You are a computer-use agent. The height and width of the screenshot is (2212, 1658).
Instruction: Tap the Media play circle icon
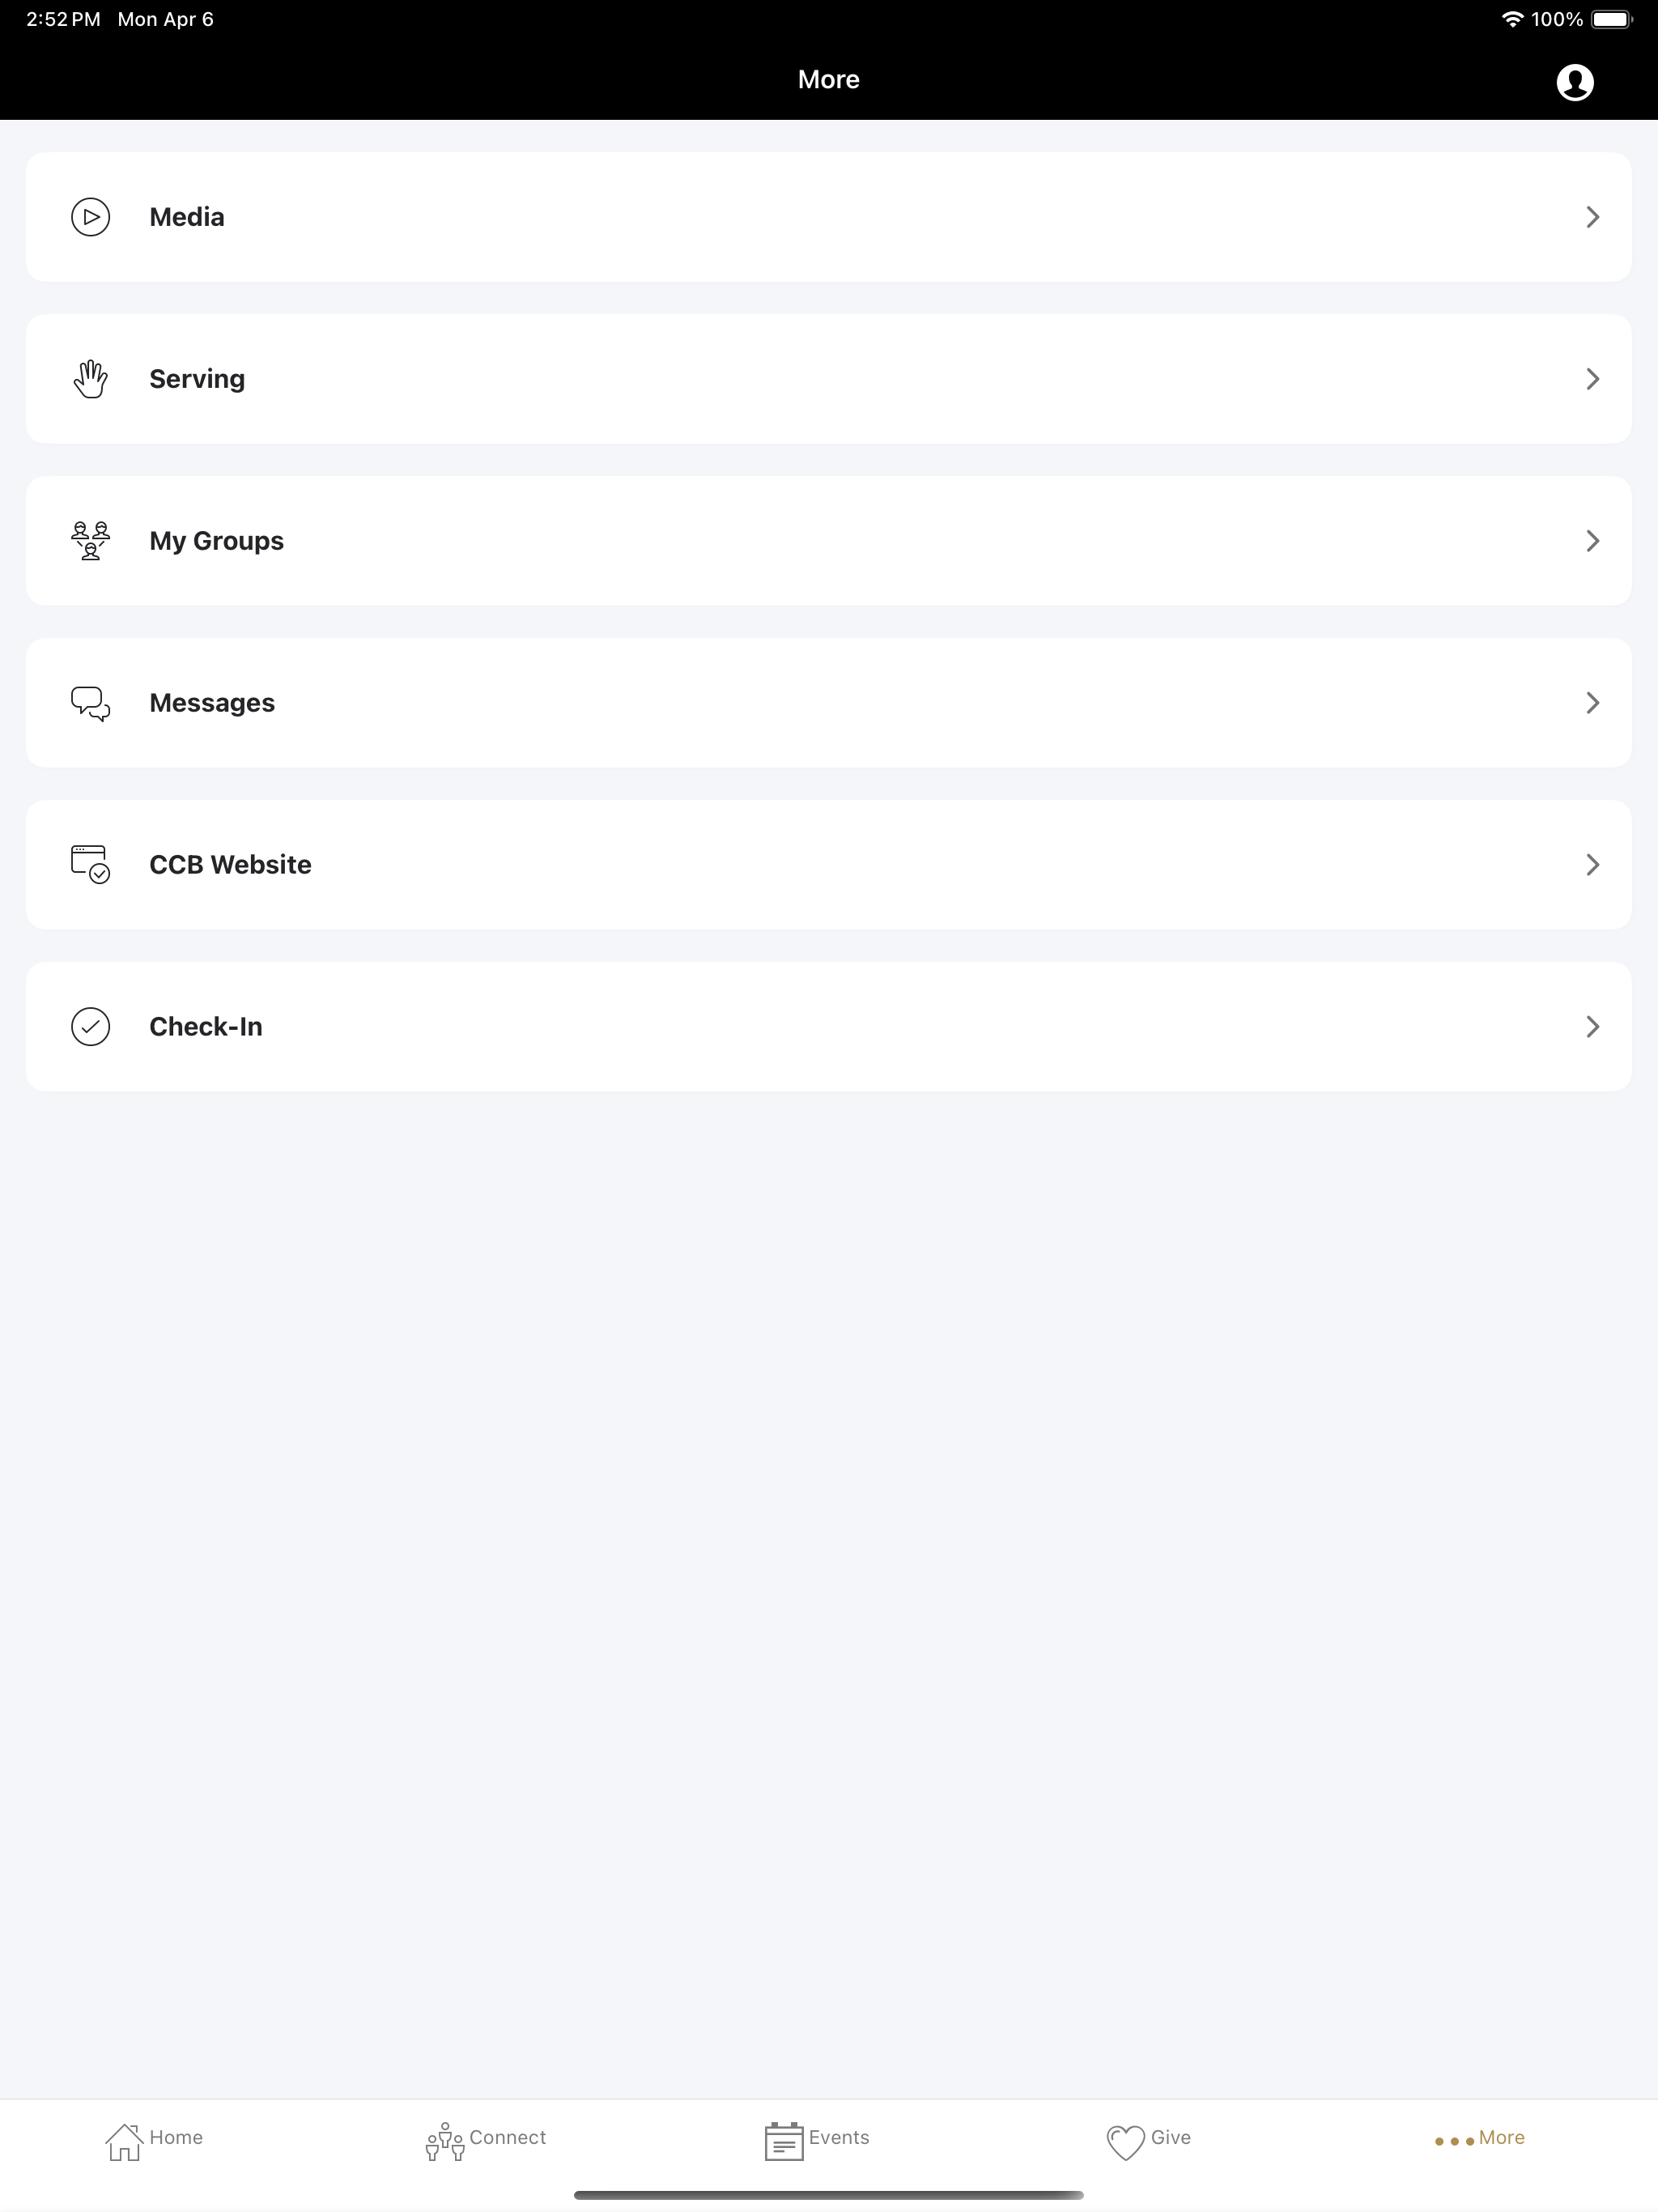(x=90, y=217)
